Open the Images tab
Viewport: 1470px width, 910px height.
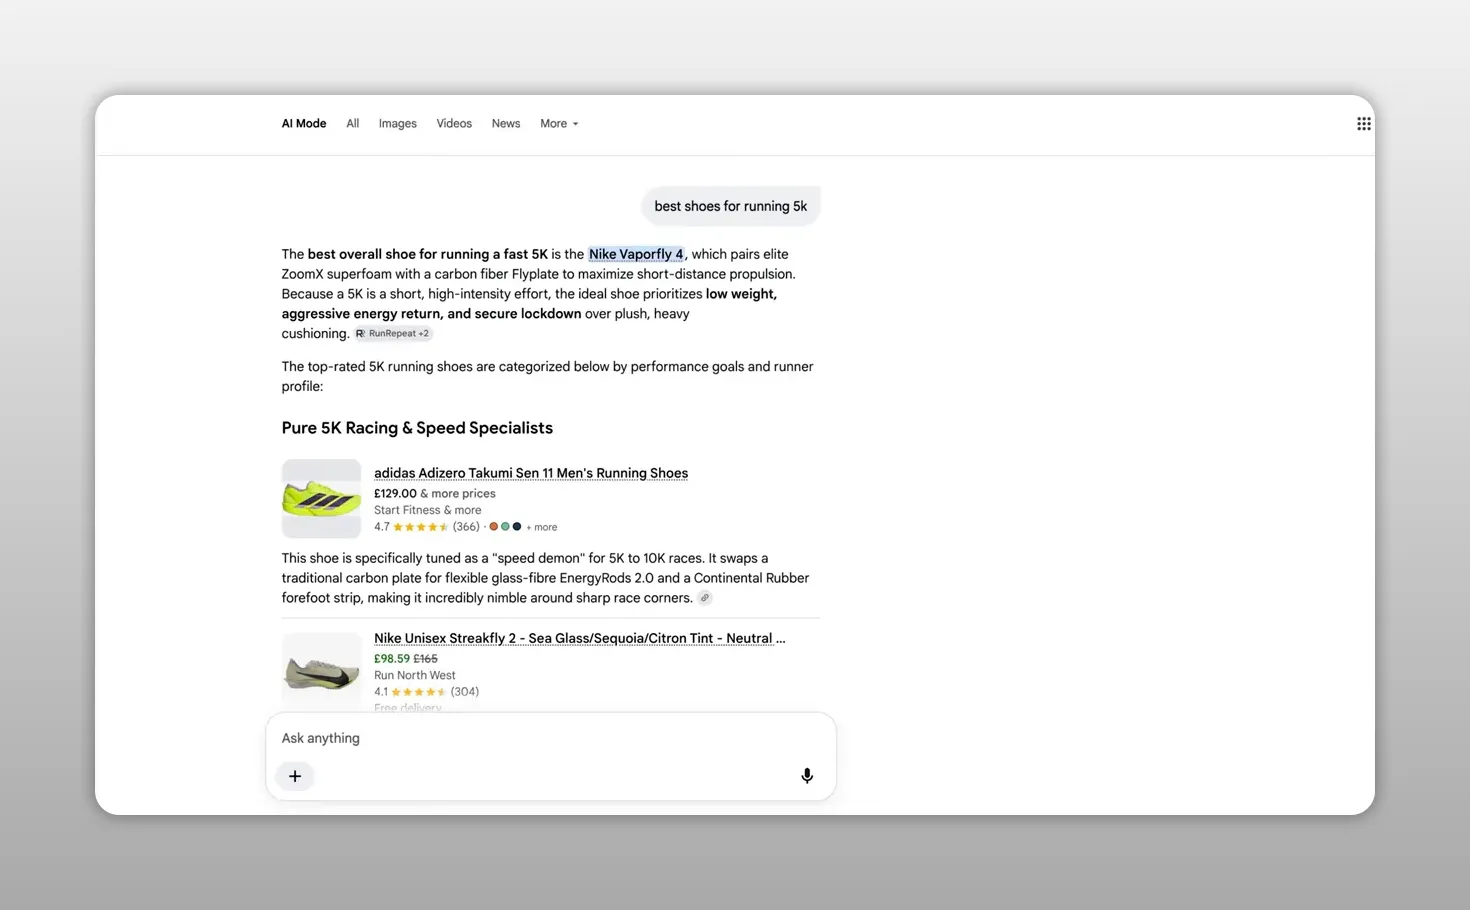[x=398, y=124]
